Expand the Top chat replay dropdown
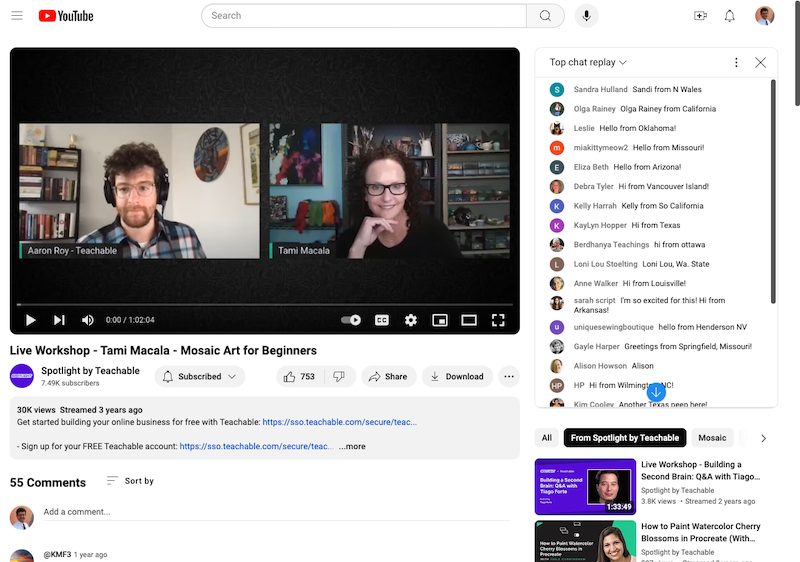 pos(588,62)
